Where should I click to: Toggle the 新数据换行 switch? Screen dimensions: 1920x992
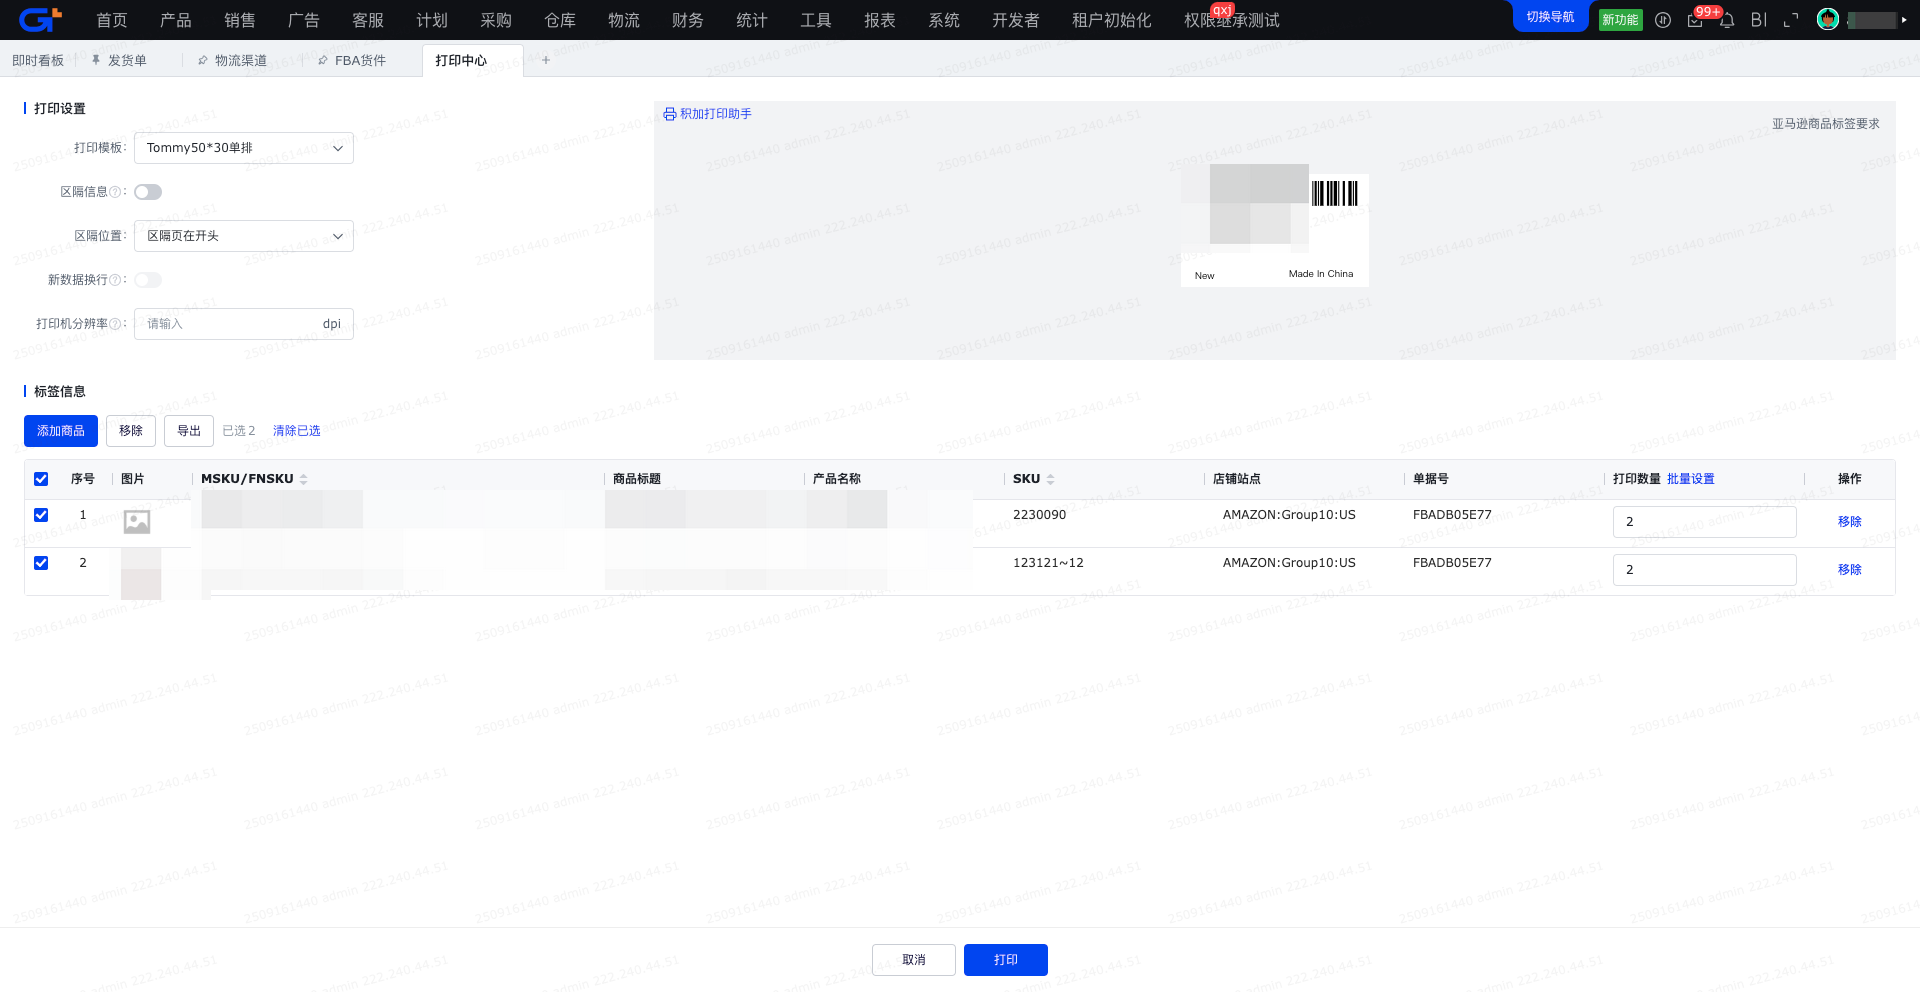148,280
